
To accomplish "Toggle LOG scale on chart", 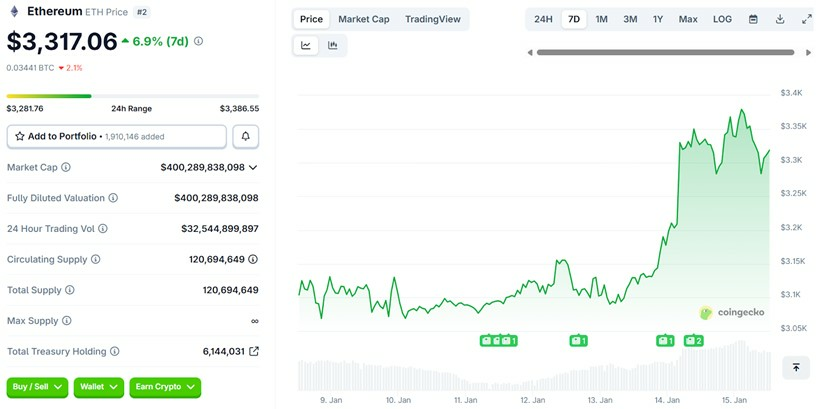I will (722, 19).
